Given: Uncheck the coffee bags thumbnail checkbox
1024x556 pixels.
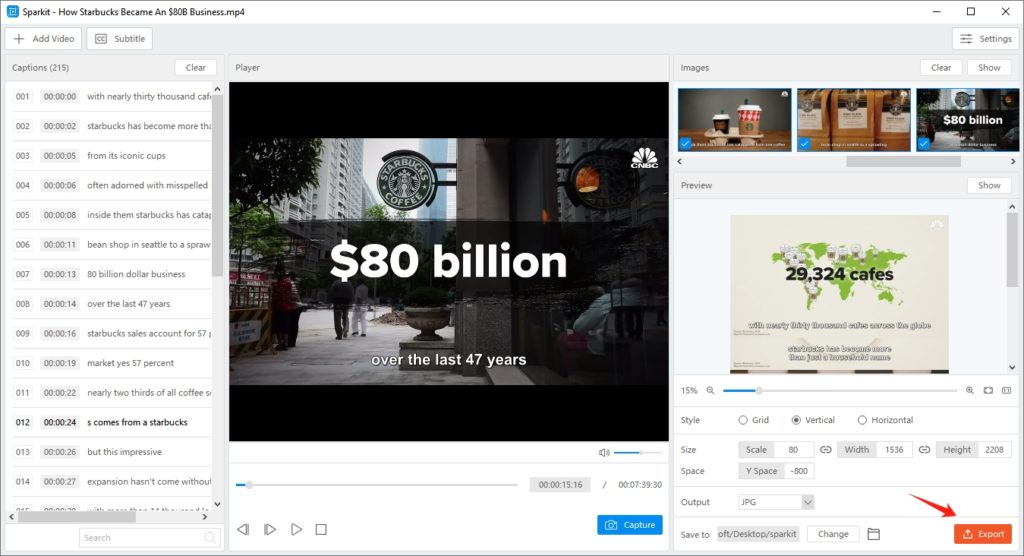Looking at the screenshot, I should click(x=805, y=143).
